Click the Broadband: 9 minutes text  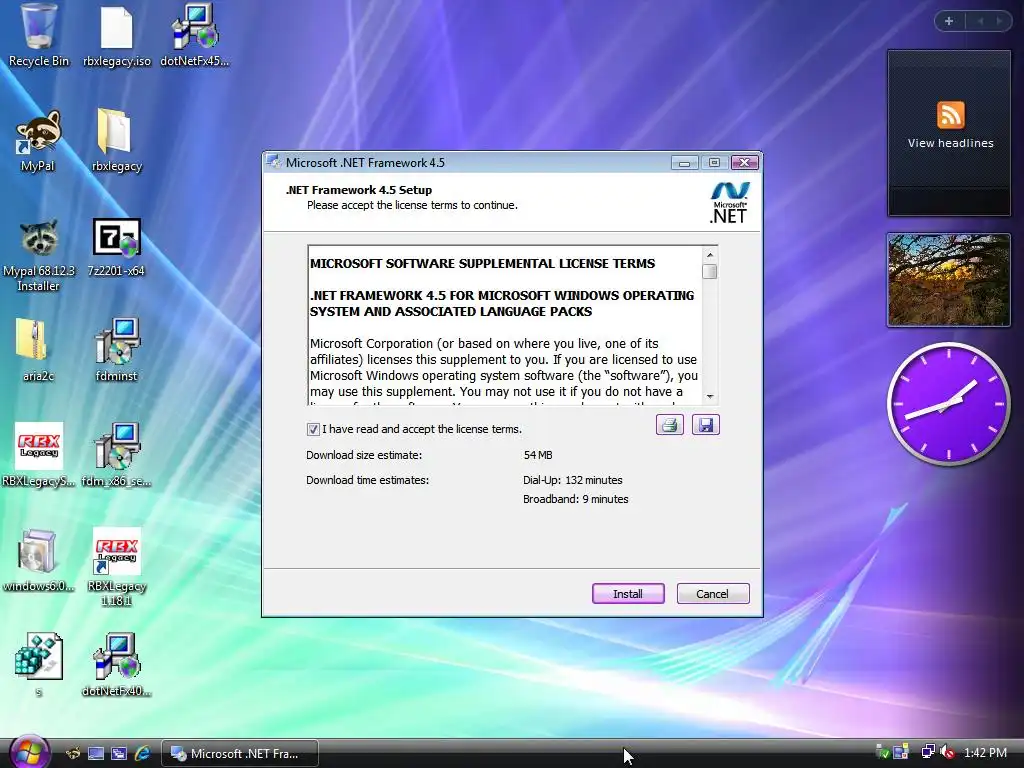point(575,499)
